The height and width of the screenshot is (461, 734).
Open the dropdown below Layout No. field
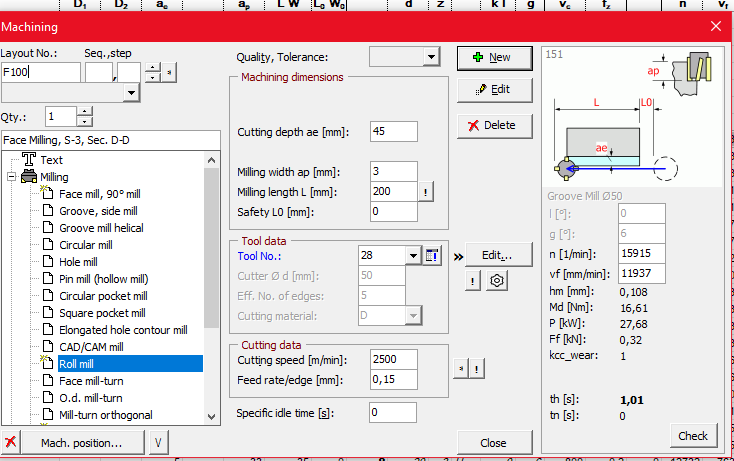132,93
